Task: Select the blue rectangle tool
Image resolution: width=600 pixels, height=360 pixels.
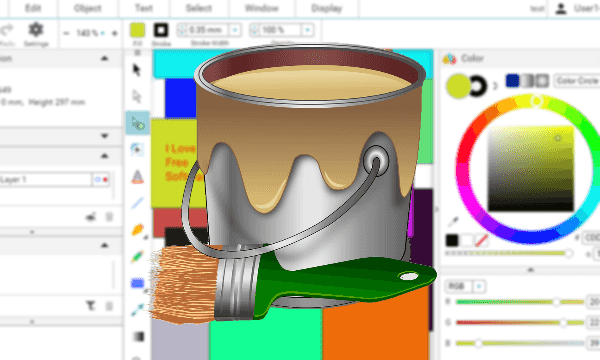Action: [137, 283]
